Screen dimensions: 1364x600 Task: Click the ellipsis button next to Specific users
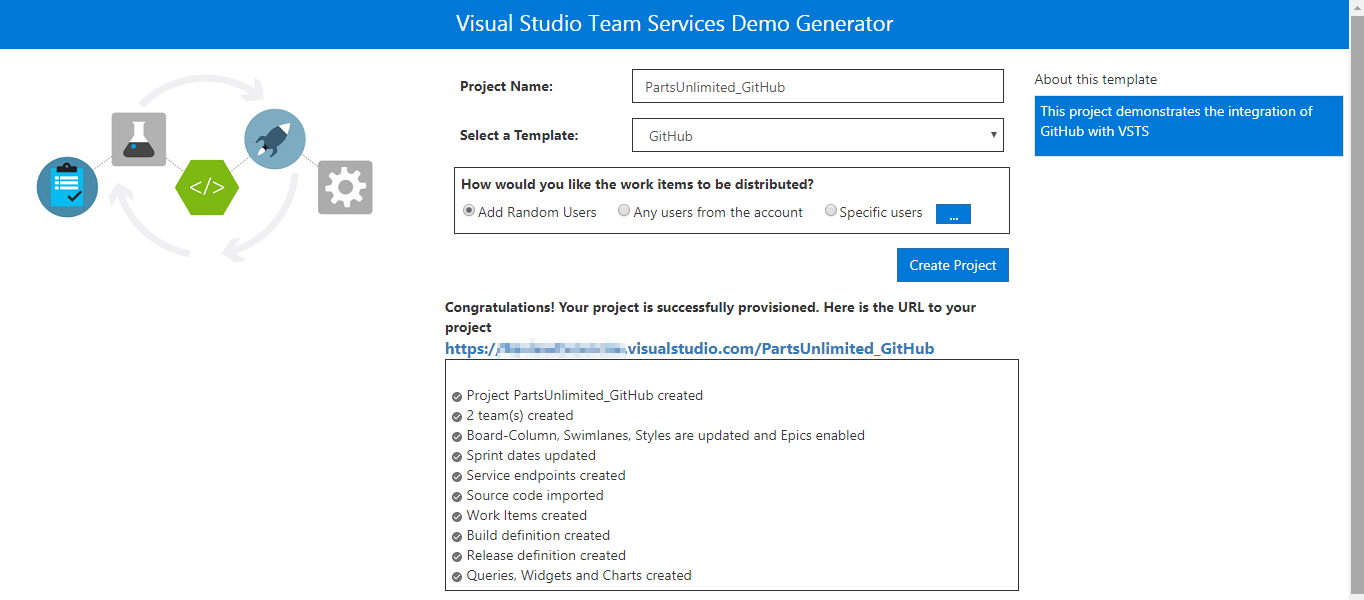pyautogui.click(x=953, y=214)
